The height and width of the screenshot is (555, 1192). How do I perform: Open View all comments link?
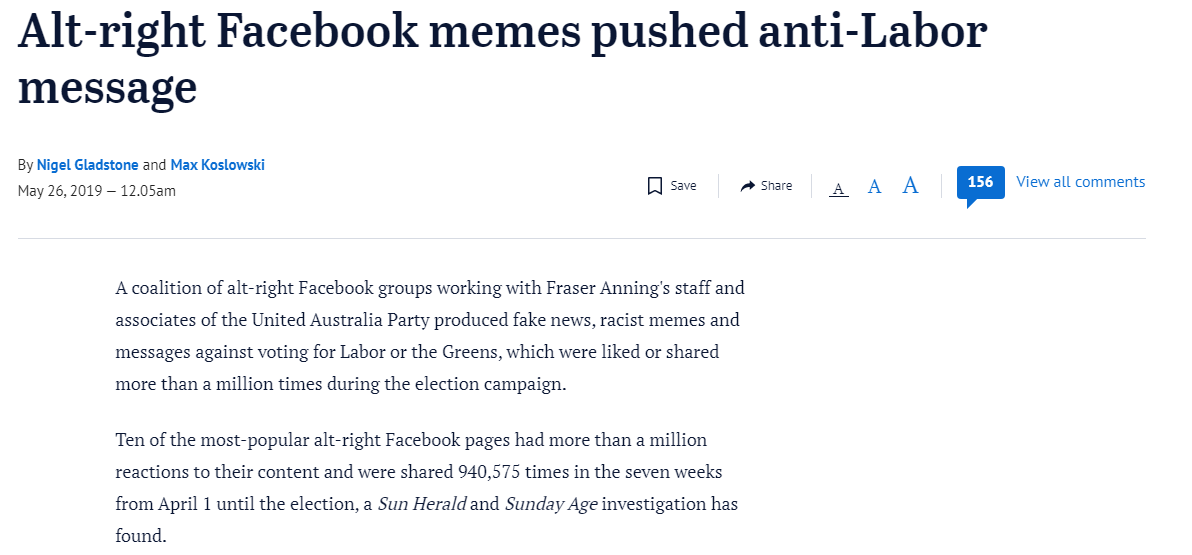(x=1080, y=182)
